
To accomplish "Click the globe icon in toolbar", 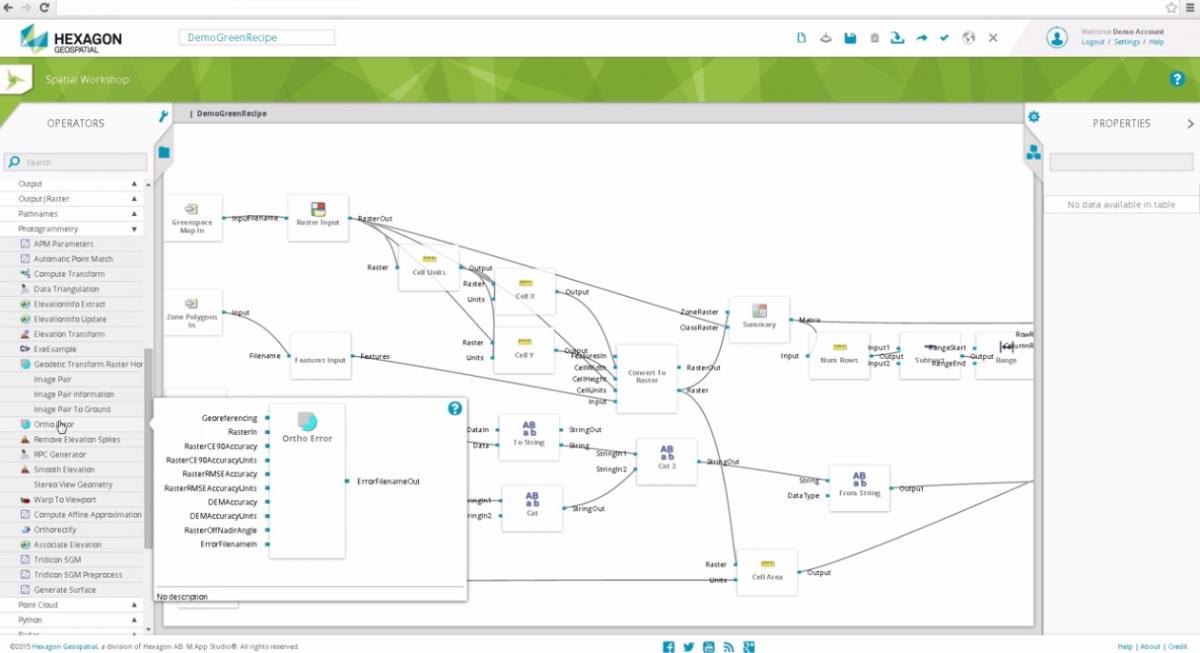I will coord(968,38).
